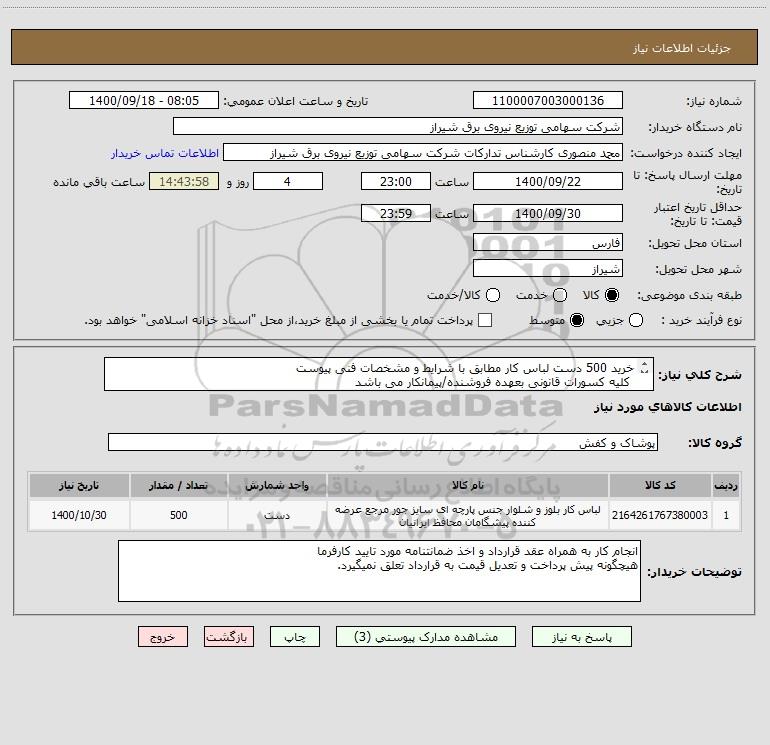This screenshot has height=745, width=770.
Task: Click the price validity date 1400/09/30 field
Action: pos(548,213)
